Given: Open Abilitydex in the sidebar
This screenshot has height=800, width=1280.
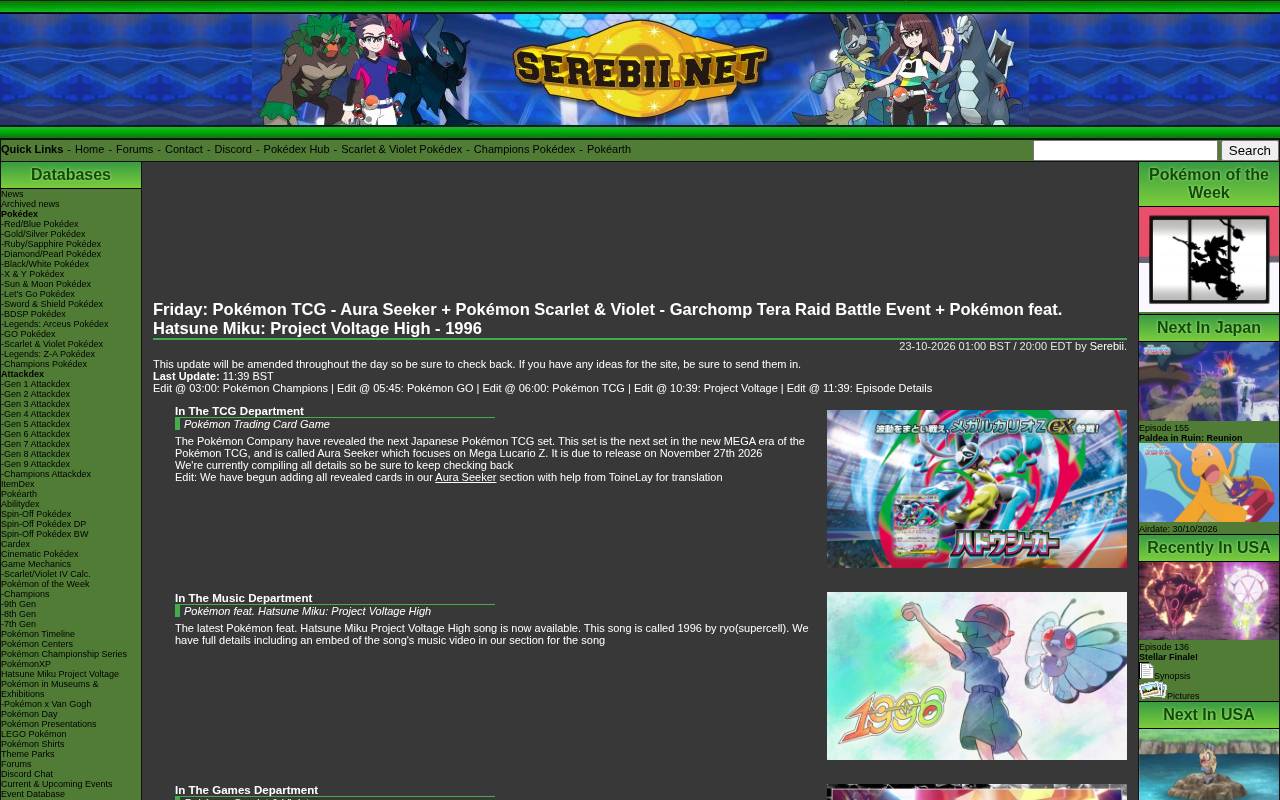Looking at the screenshot, I should pos(20,504).
